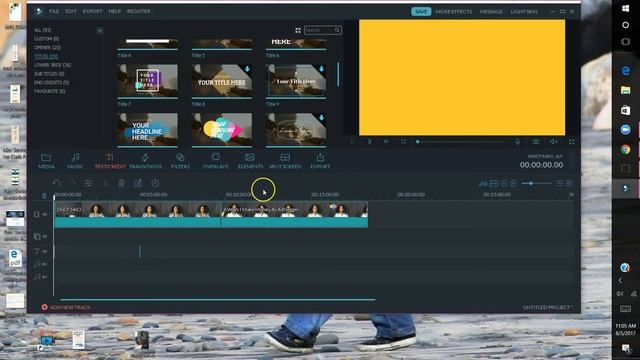Select the END CREDITS category
The image size is (640, 360).
[51, 83]
